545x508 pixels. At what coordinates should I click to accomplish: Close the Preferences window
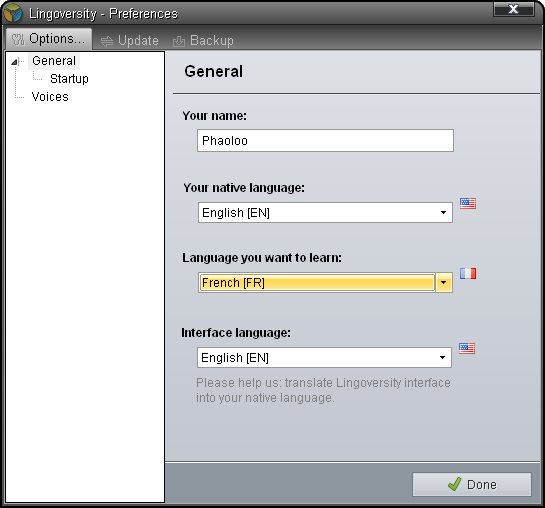coord(513,9)
